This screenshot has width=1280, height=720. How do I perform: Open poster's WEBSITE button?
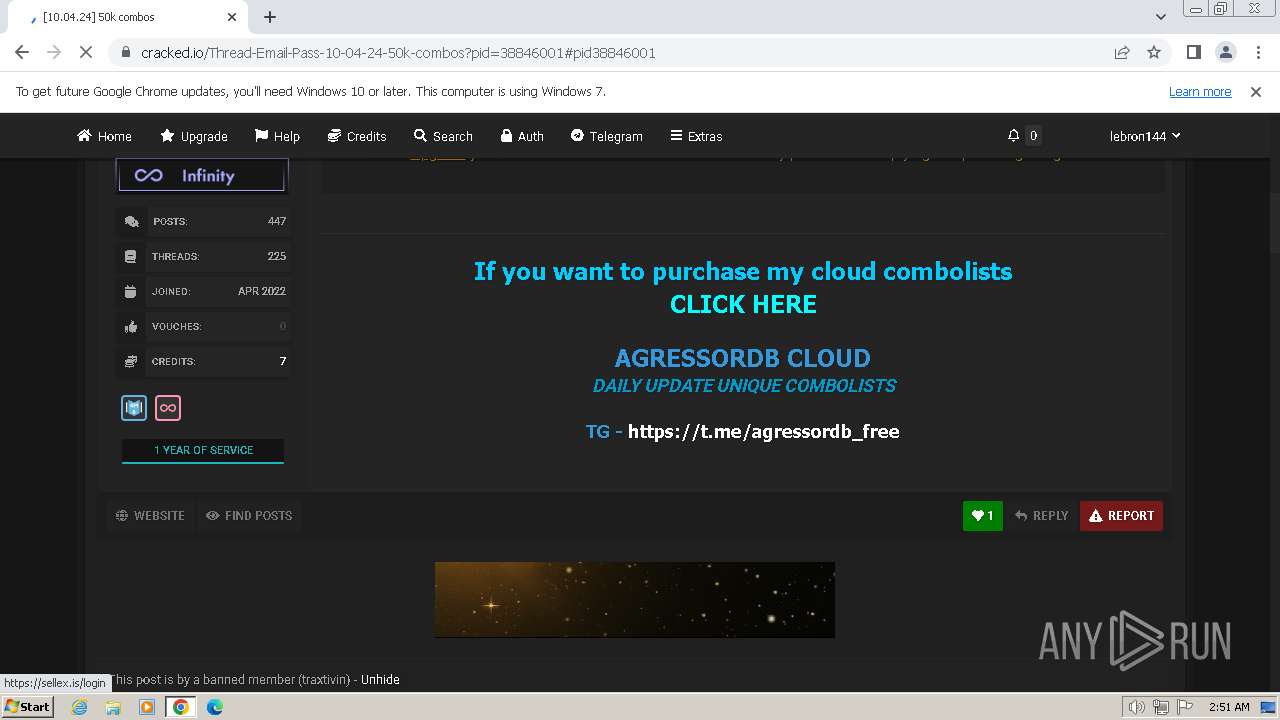coord(150,516)
